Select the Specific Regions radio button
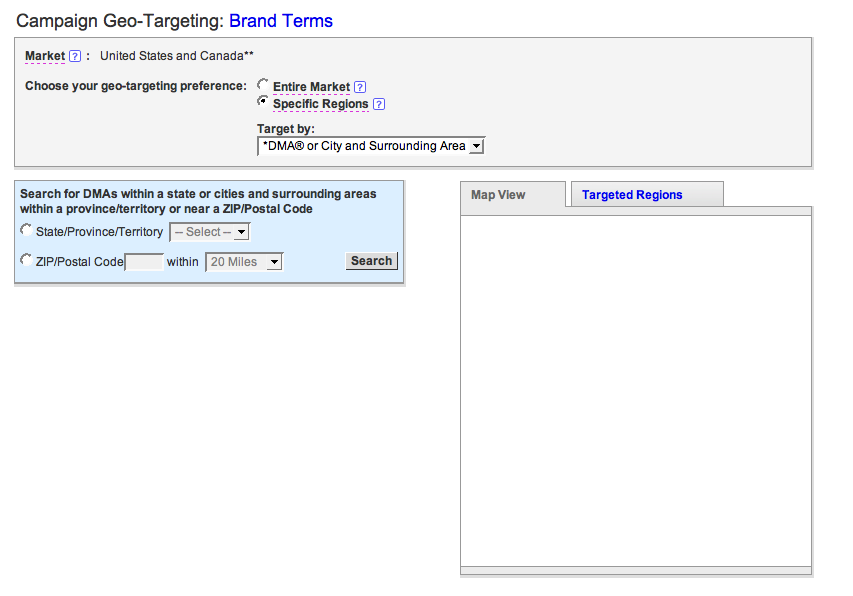Image resolution: width=853 pixels, height=596 pixels. click(263, 103)
